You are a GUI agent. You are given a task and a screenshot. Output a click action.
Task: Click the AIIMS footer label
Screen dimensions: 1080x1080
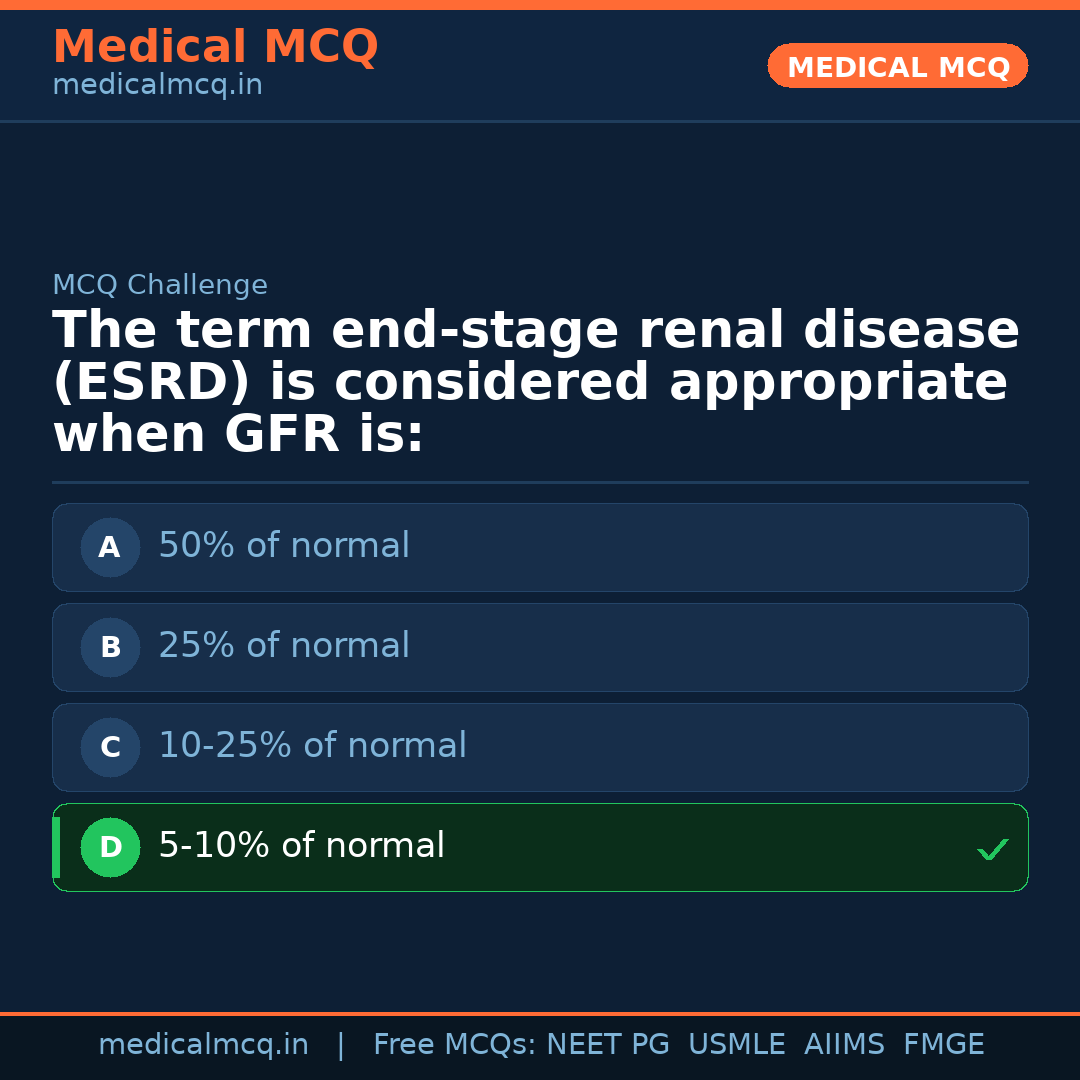[844, 1045]
